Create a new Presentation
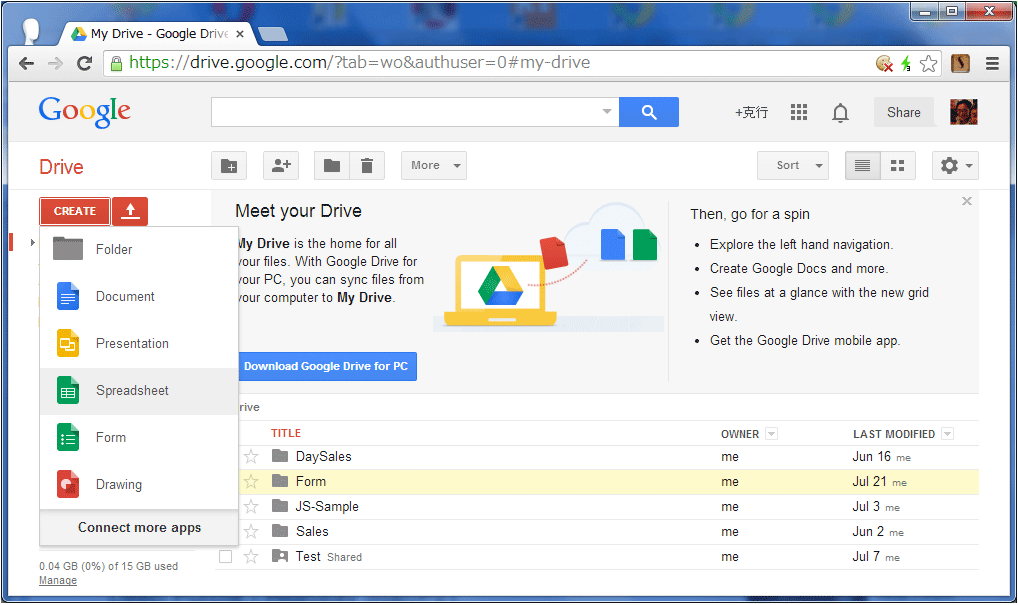This screenshot has height=605, width=1018. pos(139,343)
